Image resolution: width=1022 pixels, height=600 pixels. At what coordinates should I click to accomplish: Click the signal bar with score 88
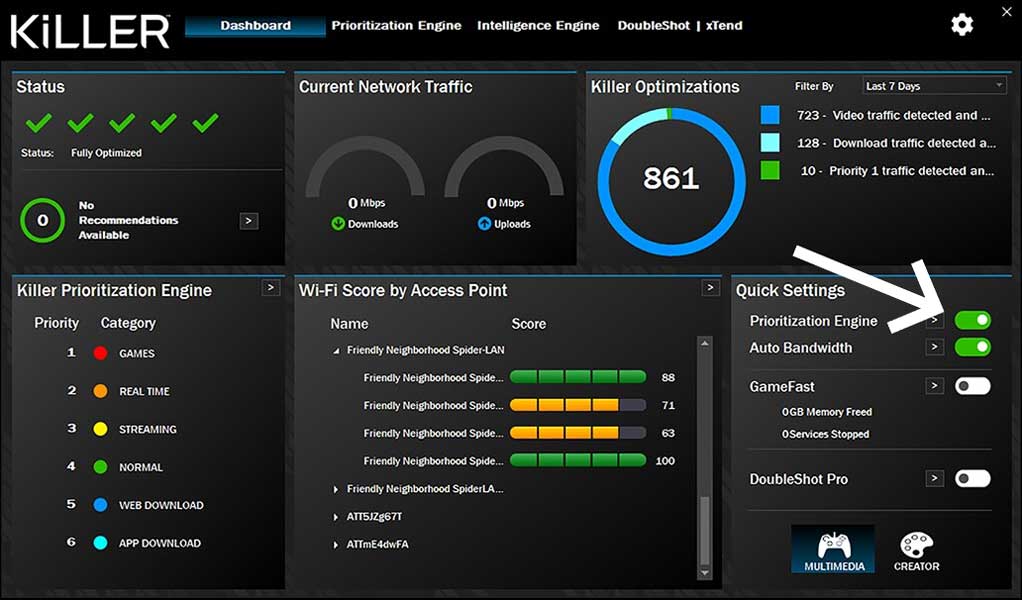click(577, 377)
